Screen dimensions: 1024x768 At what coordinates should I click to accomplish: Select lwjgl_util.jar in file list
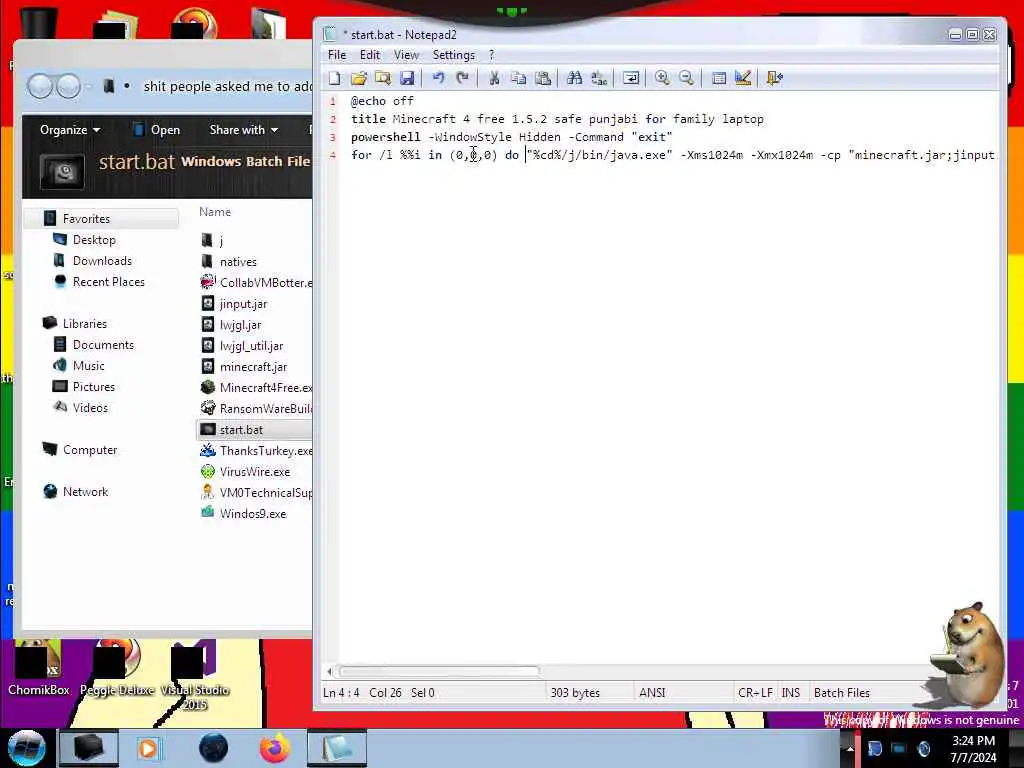click(251, 345)
